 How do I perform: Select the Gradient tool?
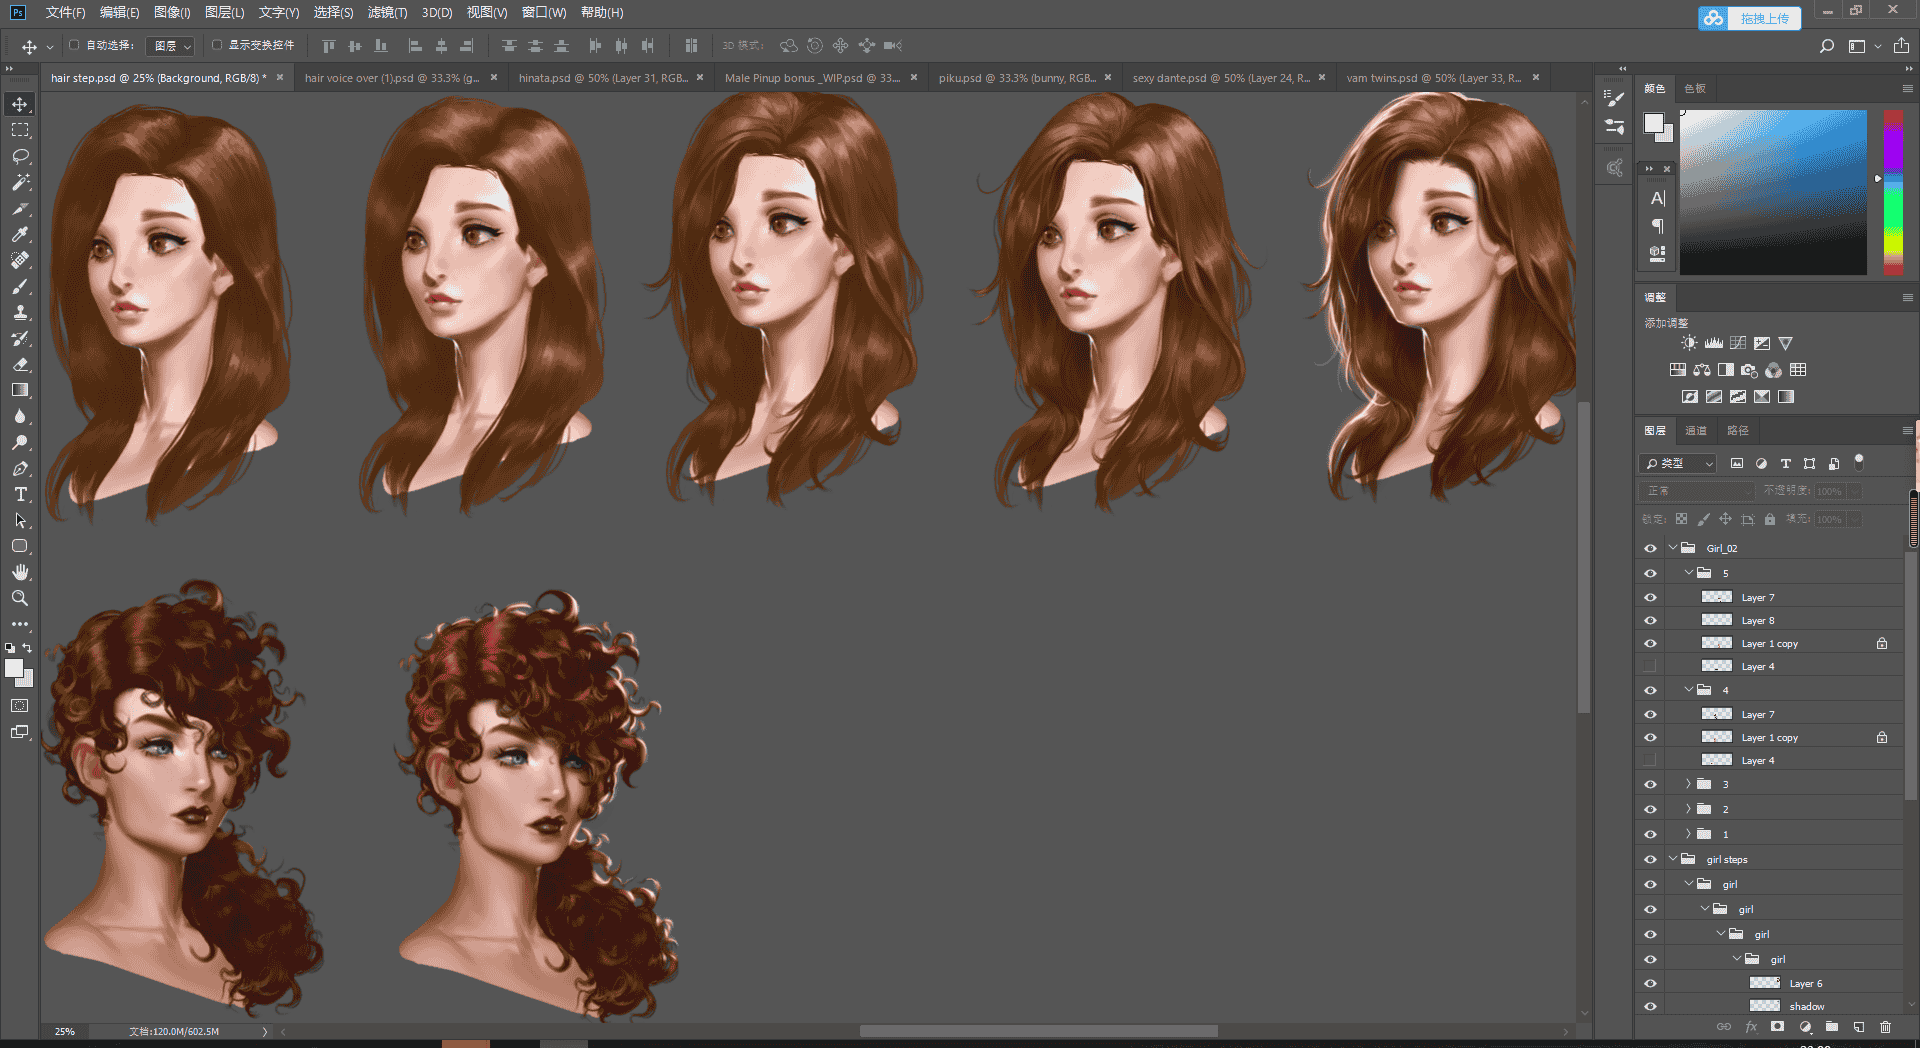20,391
